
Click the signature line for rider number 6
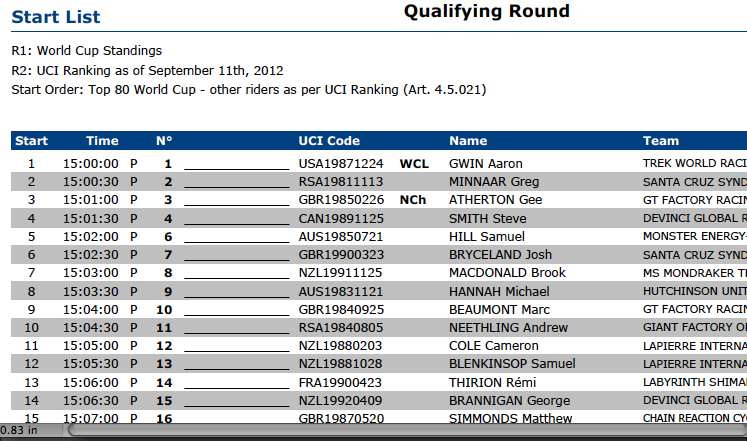tap(236, 237)
